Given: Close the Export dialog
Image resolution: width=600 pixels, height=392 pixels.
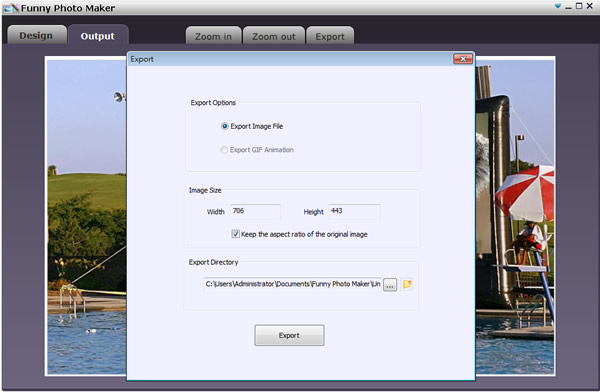Looking at the screenshot, I should 463,59.
